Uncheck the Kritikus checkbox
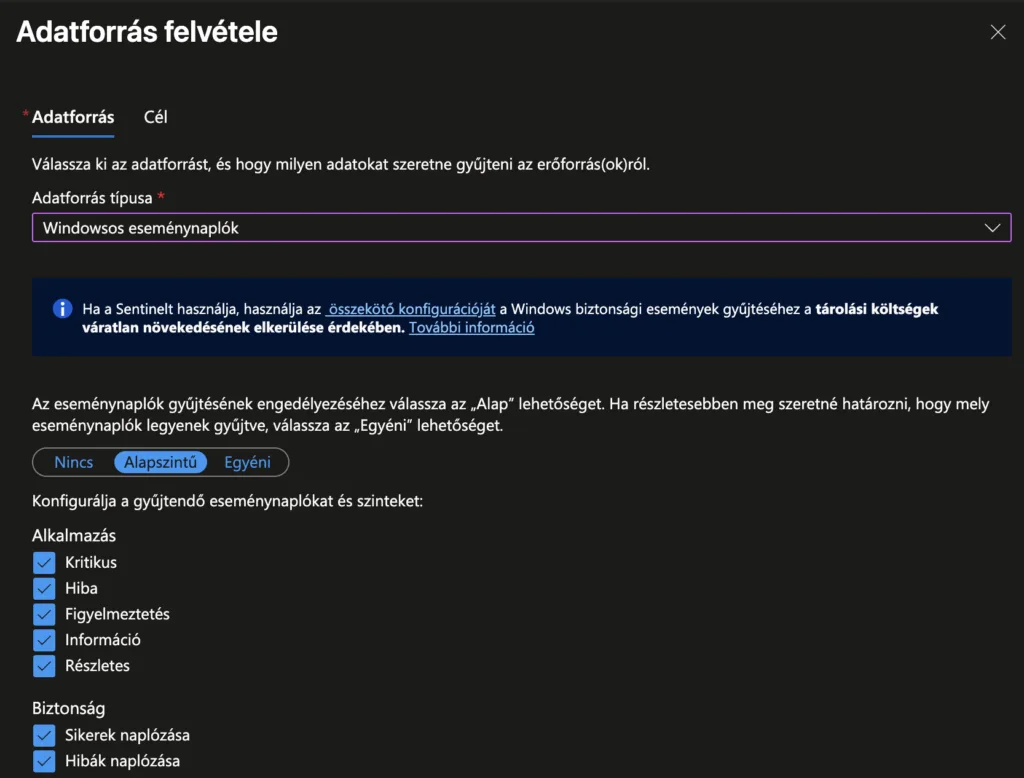The image size is (1024, 778). (x=44, y=562)
